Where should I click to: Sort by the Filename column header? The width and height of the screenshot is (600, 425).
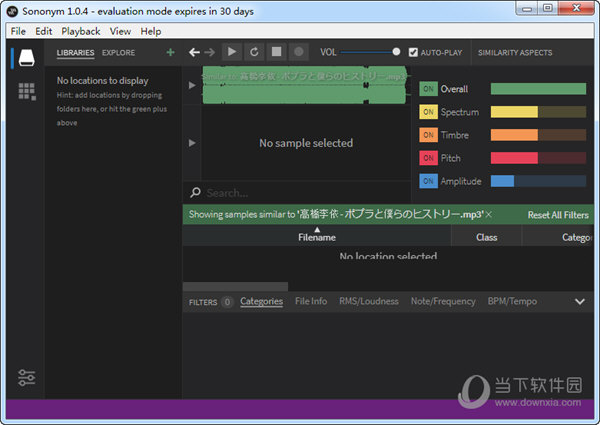(317, 237)
